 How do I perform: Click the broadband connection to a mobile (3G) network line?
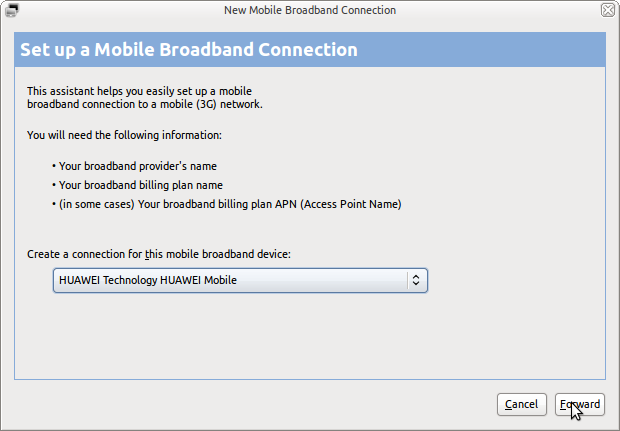[x=145, y=104]
